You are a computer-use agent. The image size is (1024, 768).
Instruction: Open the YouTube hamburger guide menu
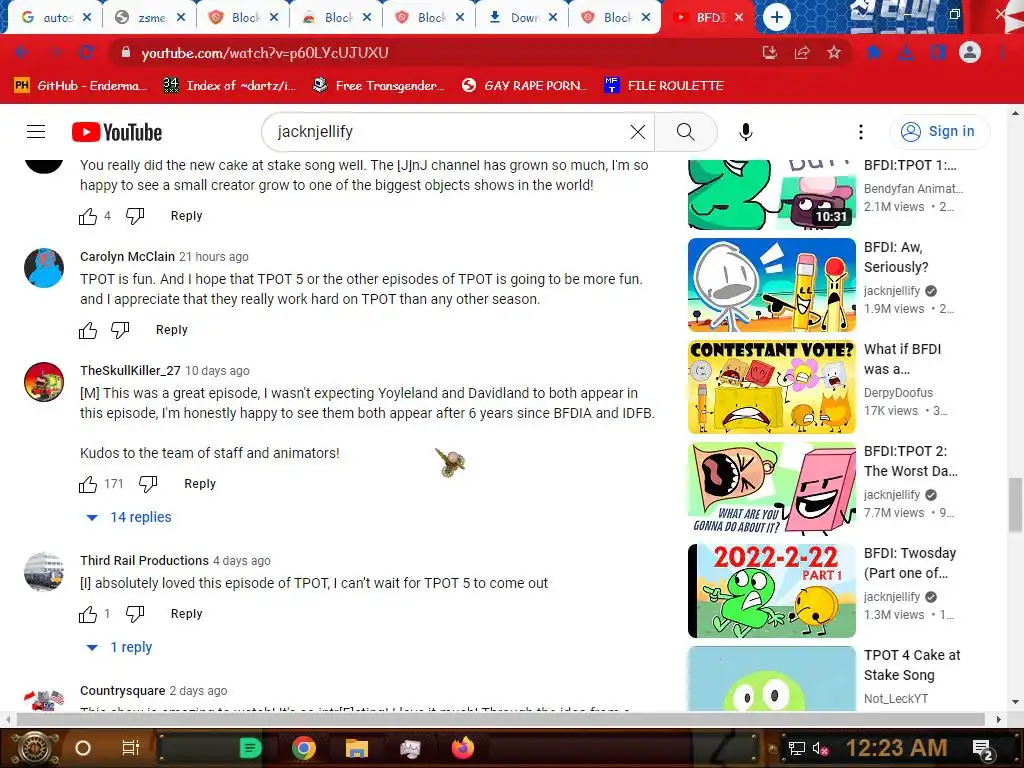pyautogui.click(x=36, y=132)
